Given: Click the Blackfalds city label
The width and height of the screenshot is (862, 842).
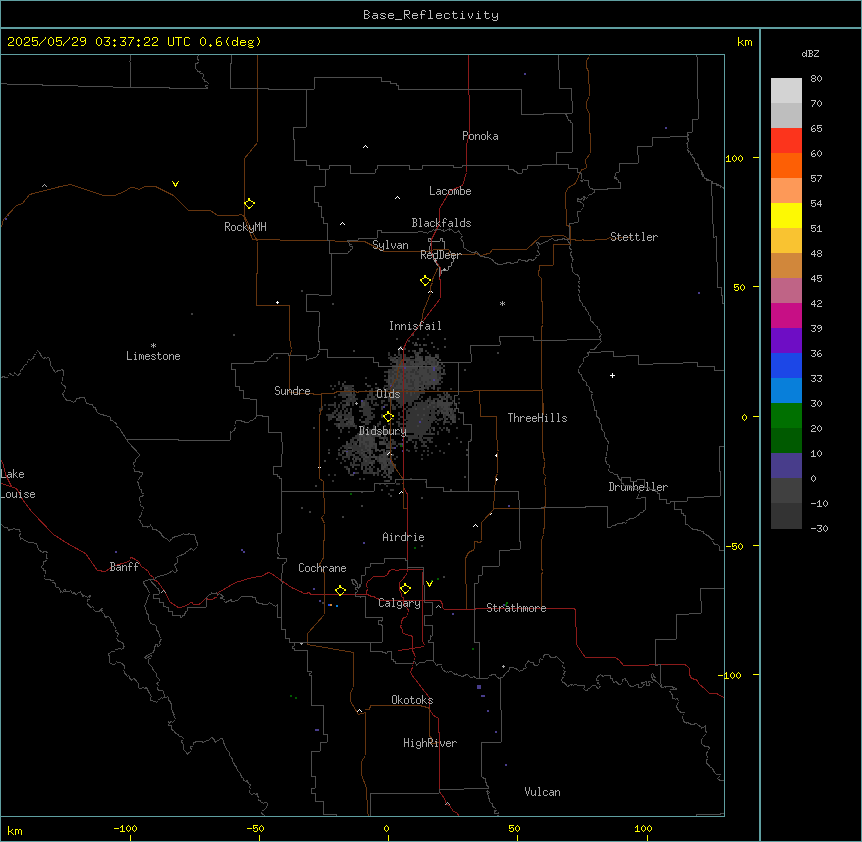Looking at the screenshot, I should coord(441,223).
